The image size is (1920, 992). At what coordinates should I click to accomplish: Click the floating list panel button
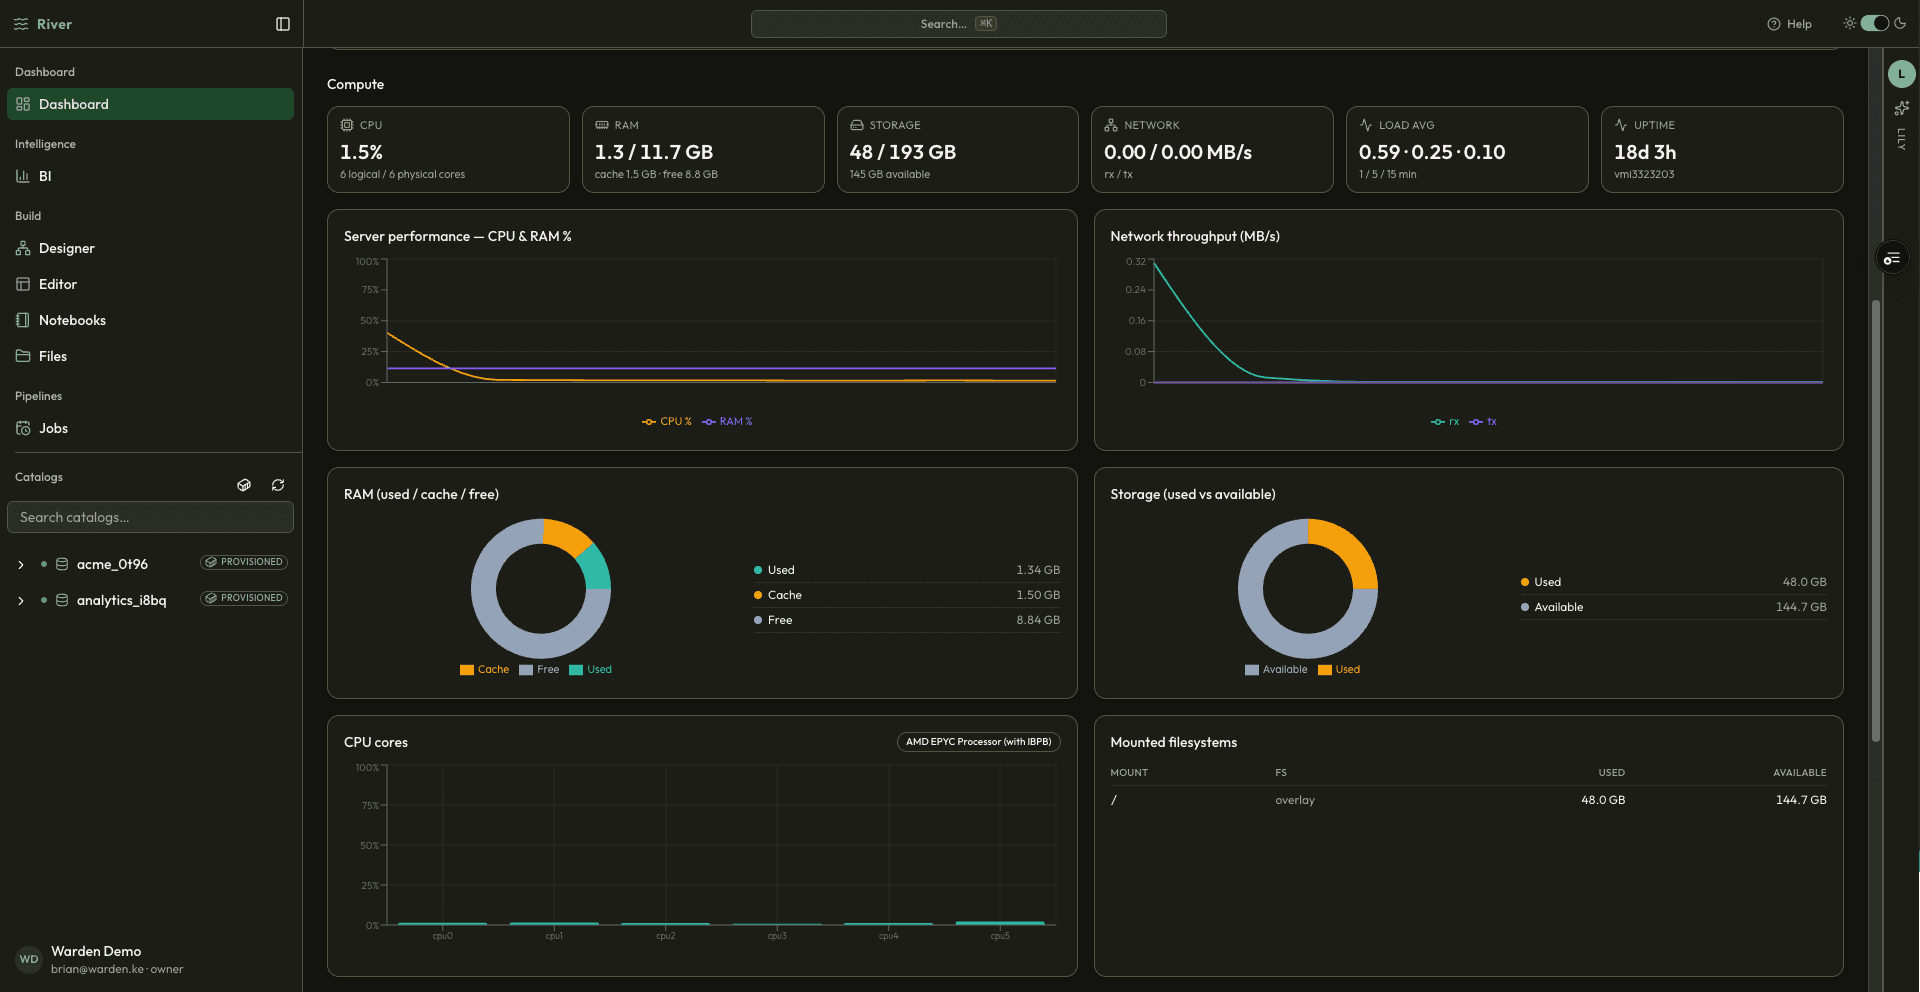[1892, 258]
